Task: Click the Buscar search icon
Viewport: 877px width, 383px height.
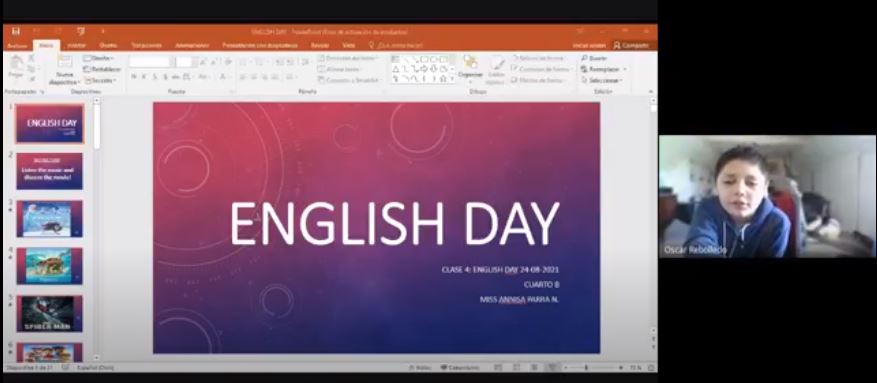Action: point(584,58)
